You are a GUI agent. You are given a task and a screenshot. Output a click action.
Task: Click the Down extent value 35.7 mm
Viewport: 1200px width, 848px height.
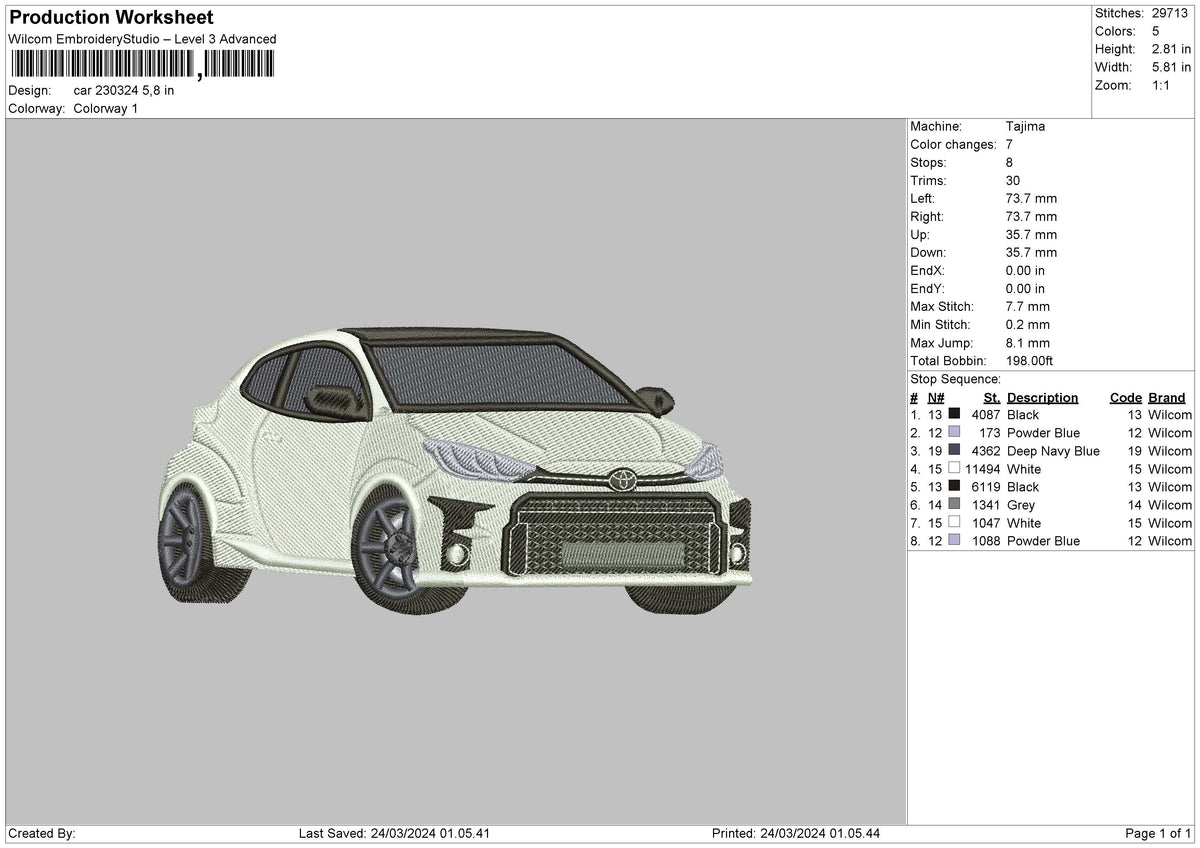point(1031,252)
